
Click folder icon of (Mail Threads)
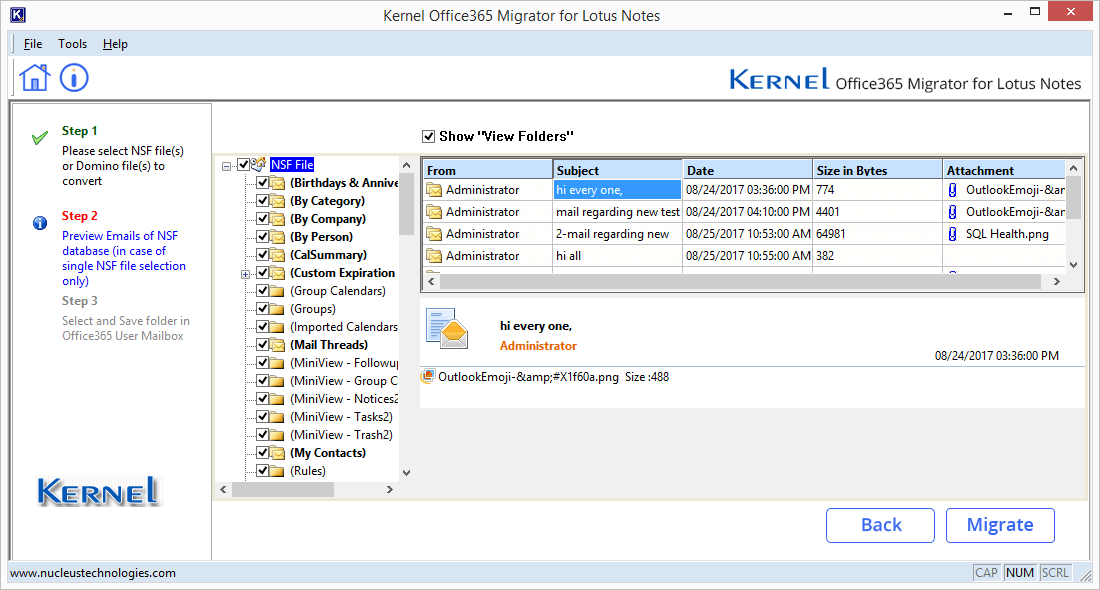278,345
